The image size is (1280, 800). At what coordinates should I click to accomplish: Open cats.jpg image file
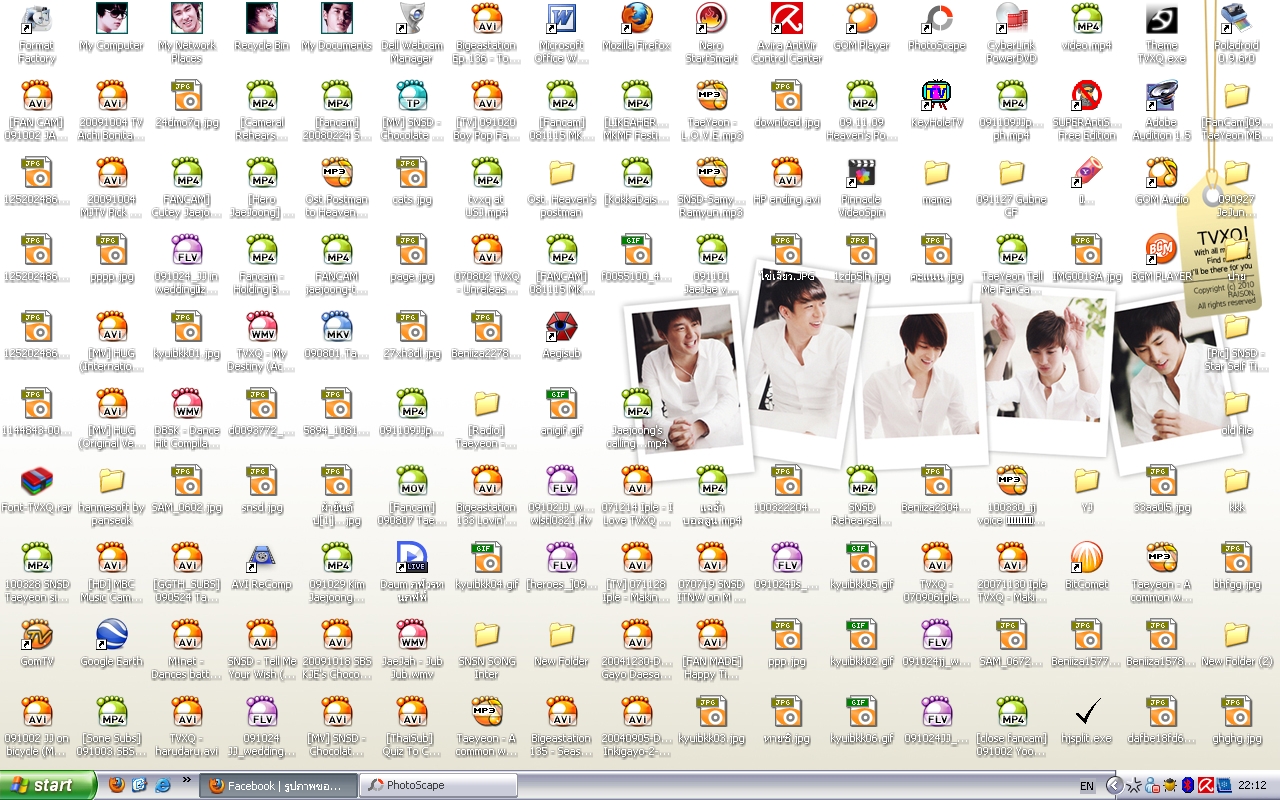coord(412,172)
